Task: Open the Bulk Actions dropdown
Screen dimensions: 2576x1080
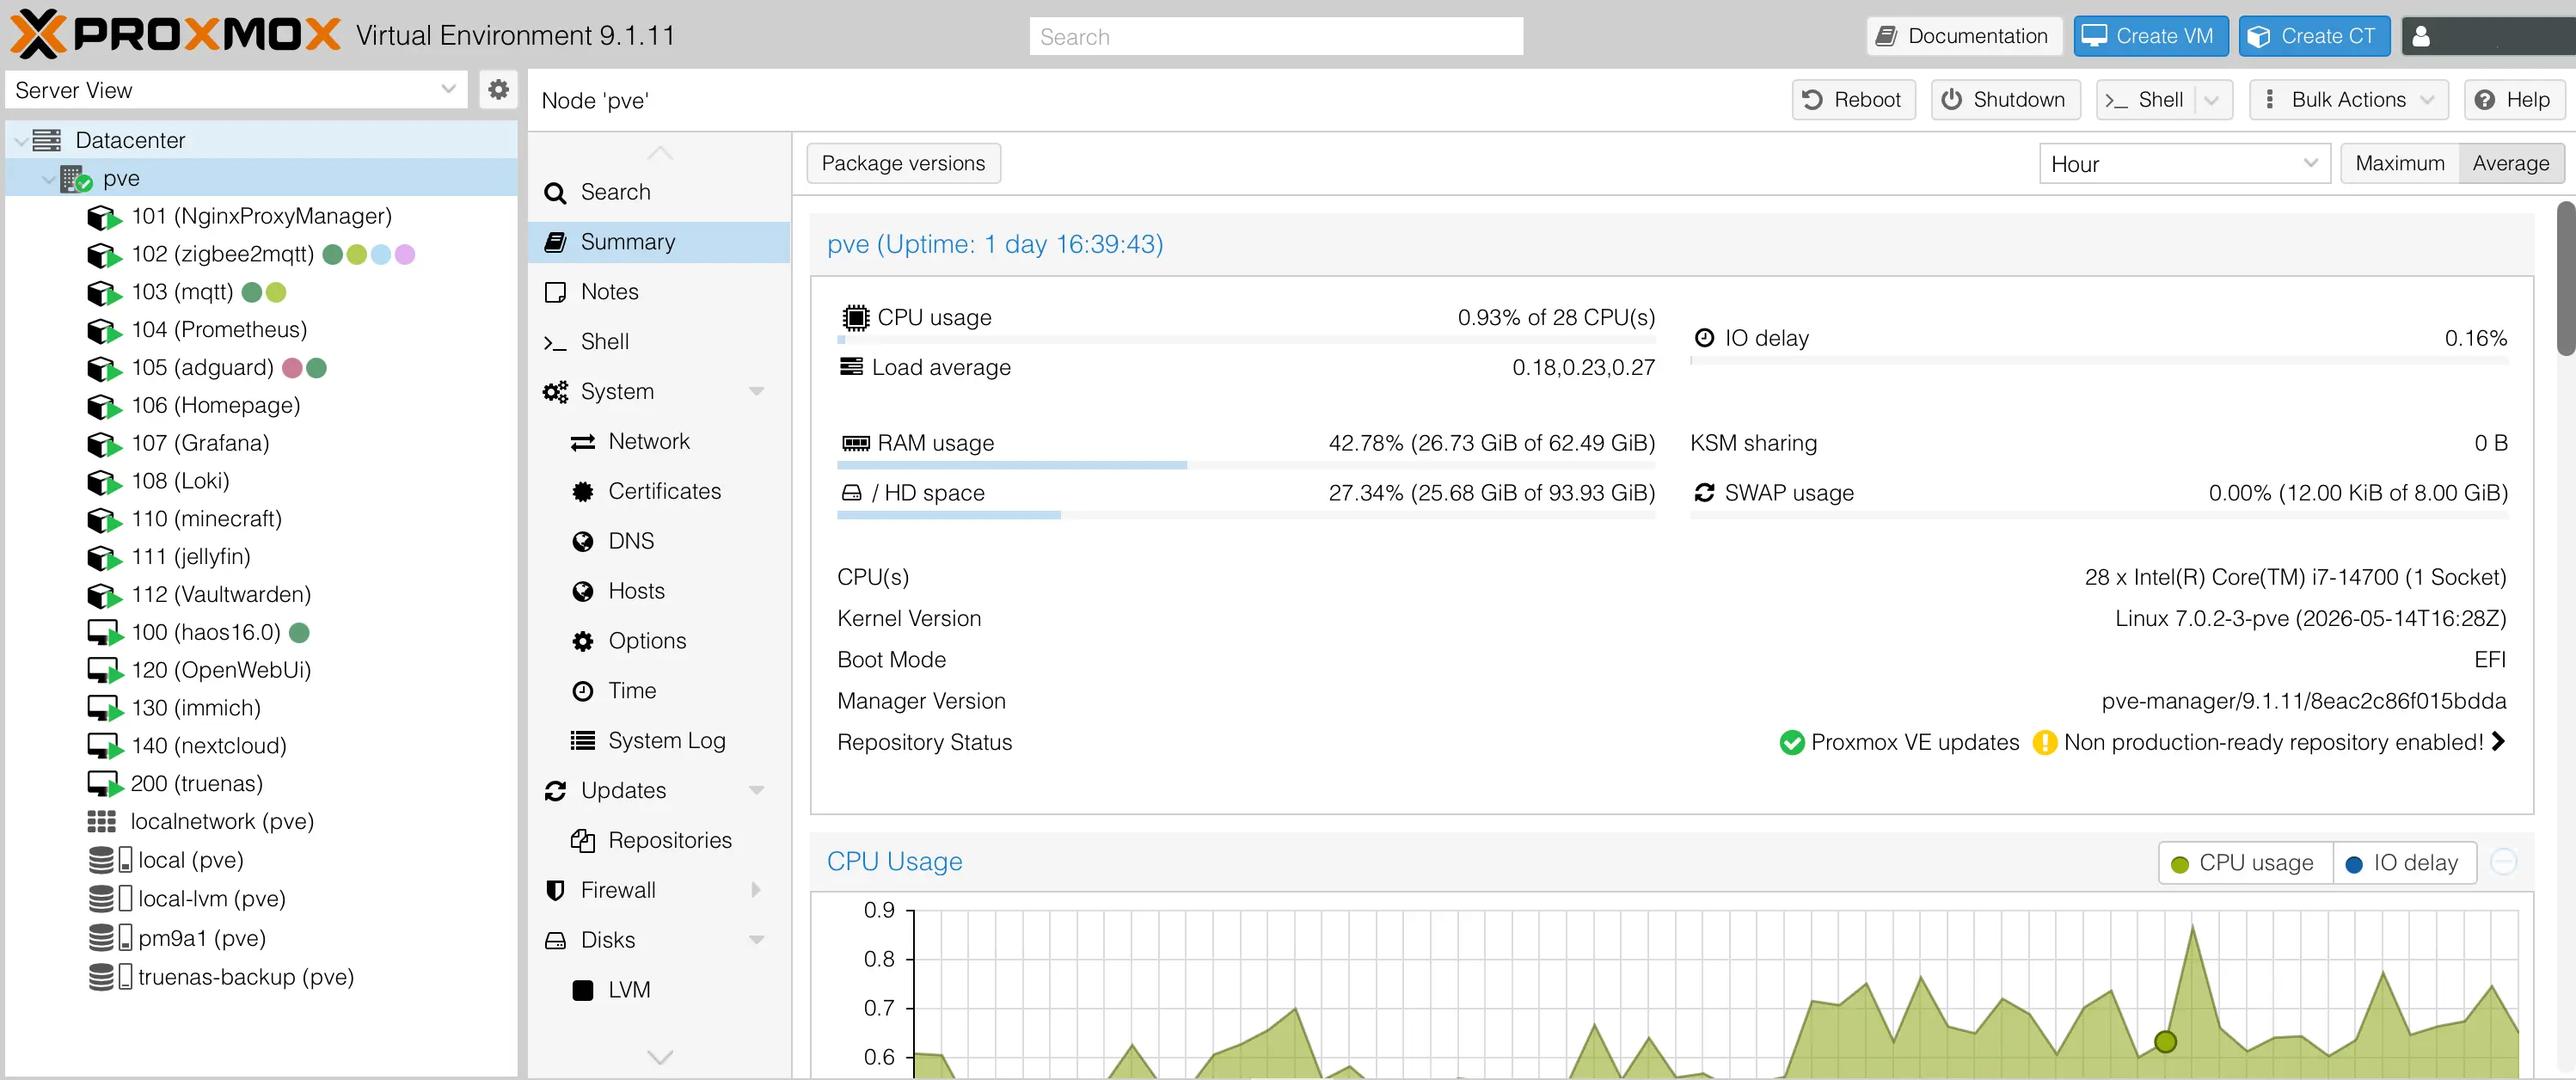Action: click(2348, 100)
